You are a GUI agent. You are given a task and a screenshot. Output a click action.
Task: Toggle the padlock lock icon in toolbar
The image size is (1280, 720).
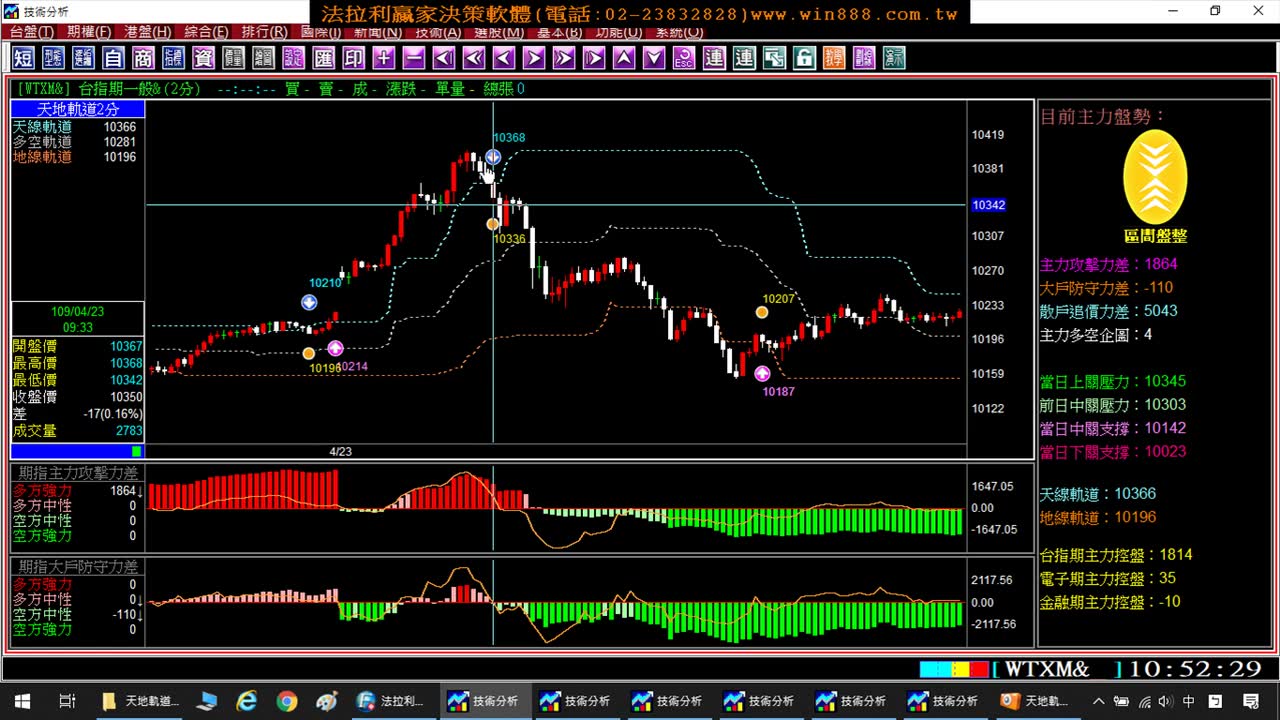(803, 58)
